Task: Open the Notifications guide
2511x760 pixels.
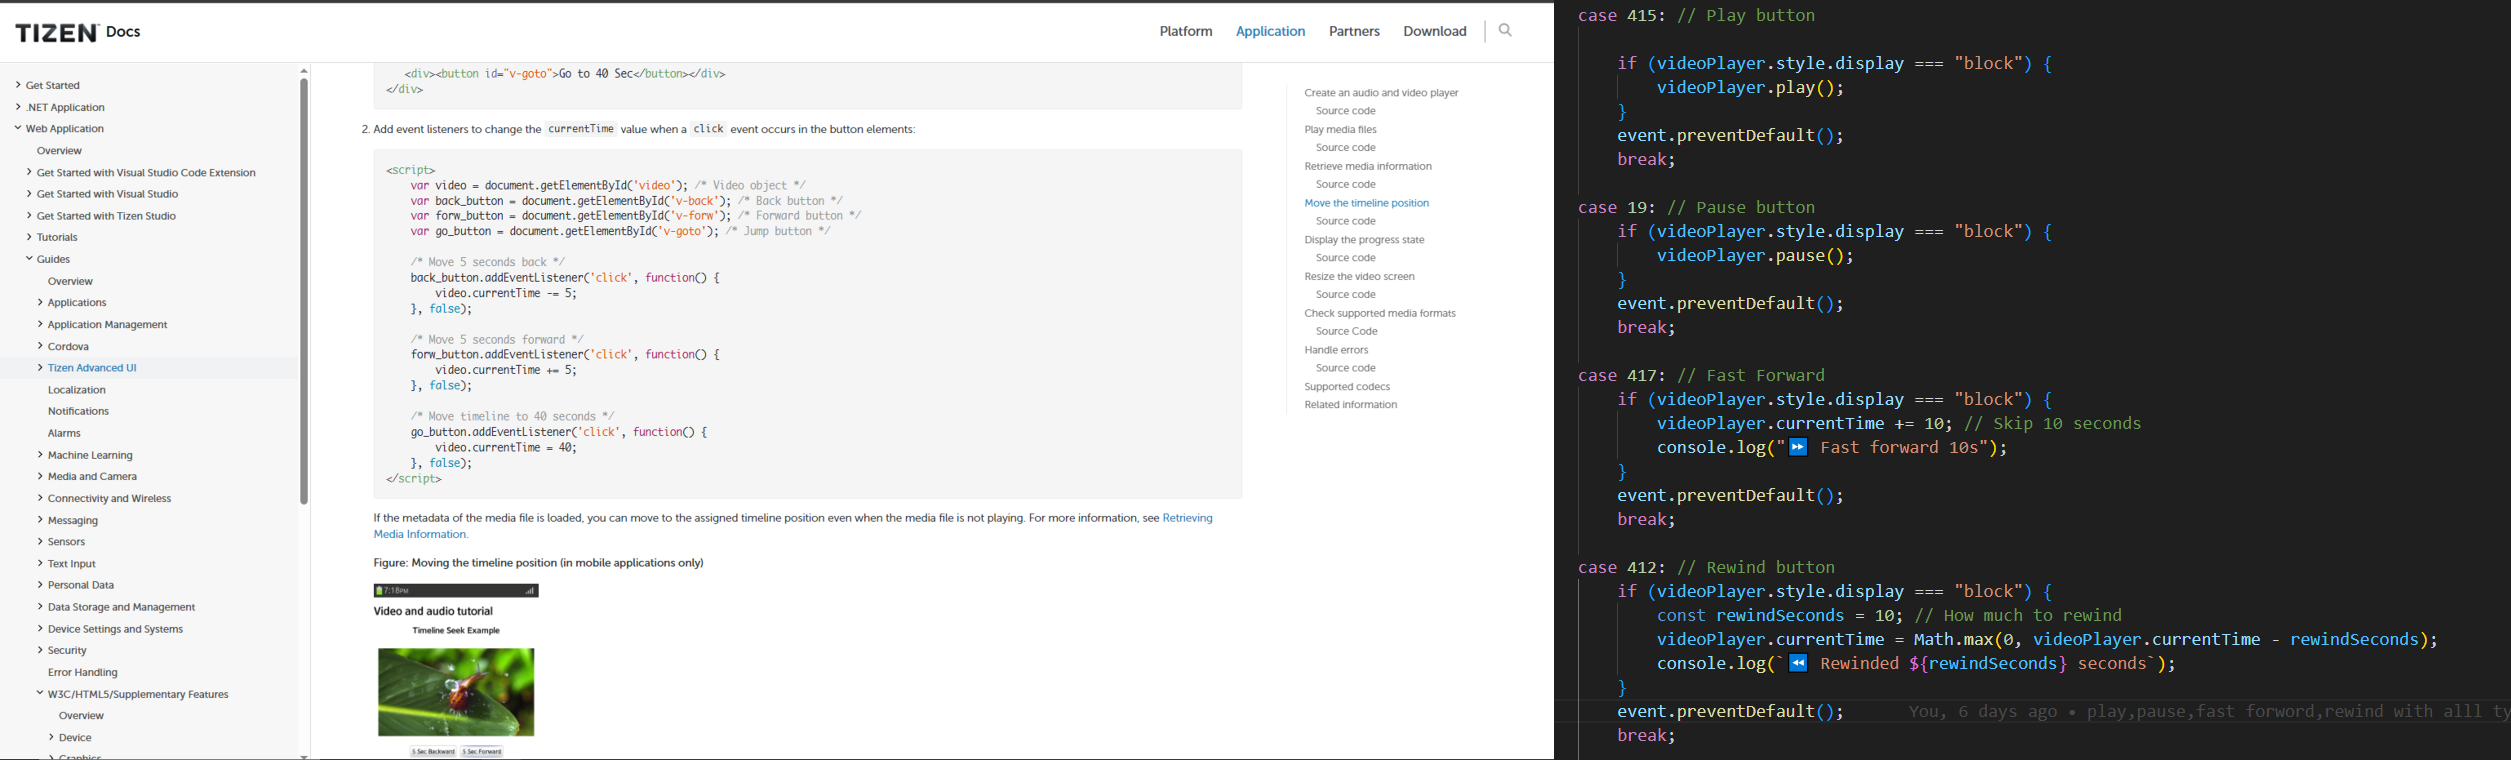Action: pos(78,411)
